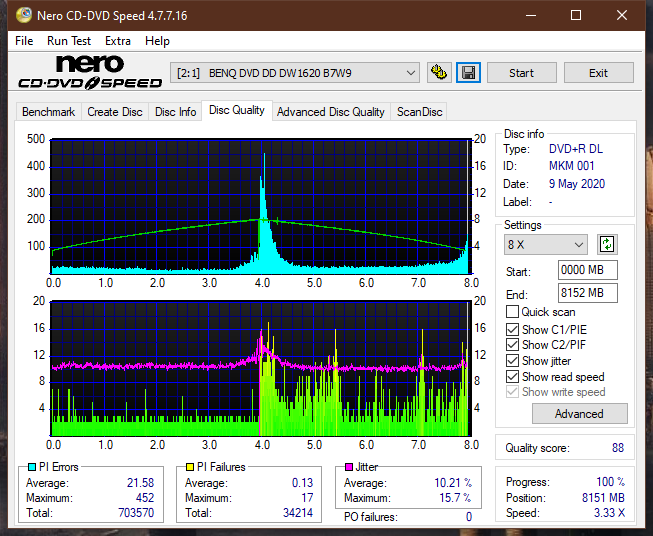The image size is (653, 536).
Task: Click PI Errors average 21.58
Action: pyautogui.click(x=140, y=483)
